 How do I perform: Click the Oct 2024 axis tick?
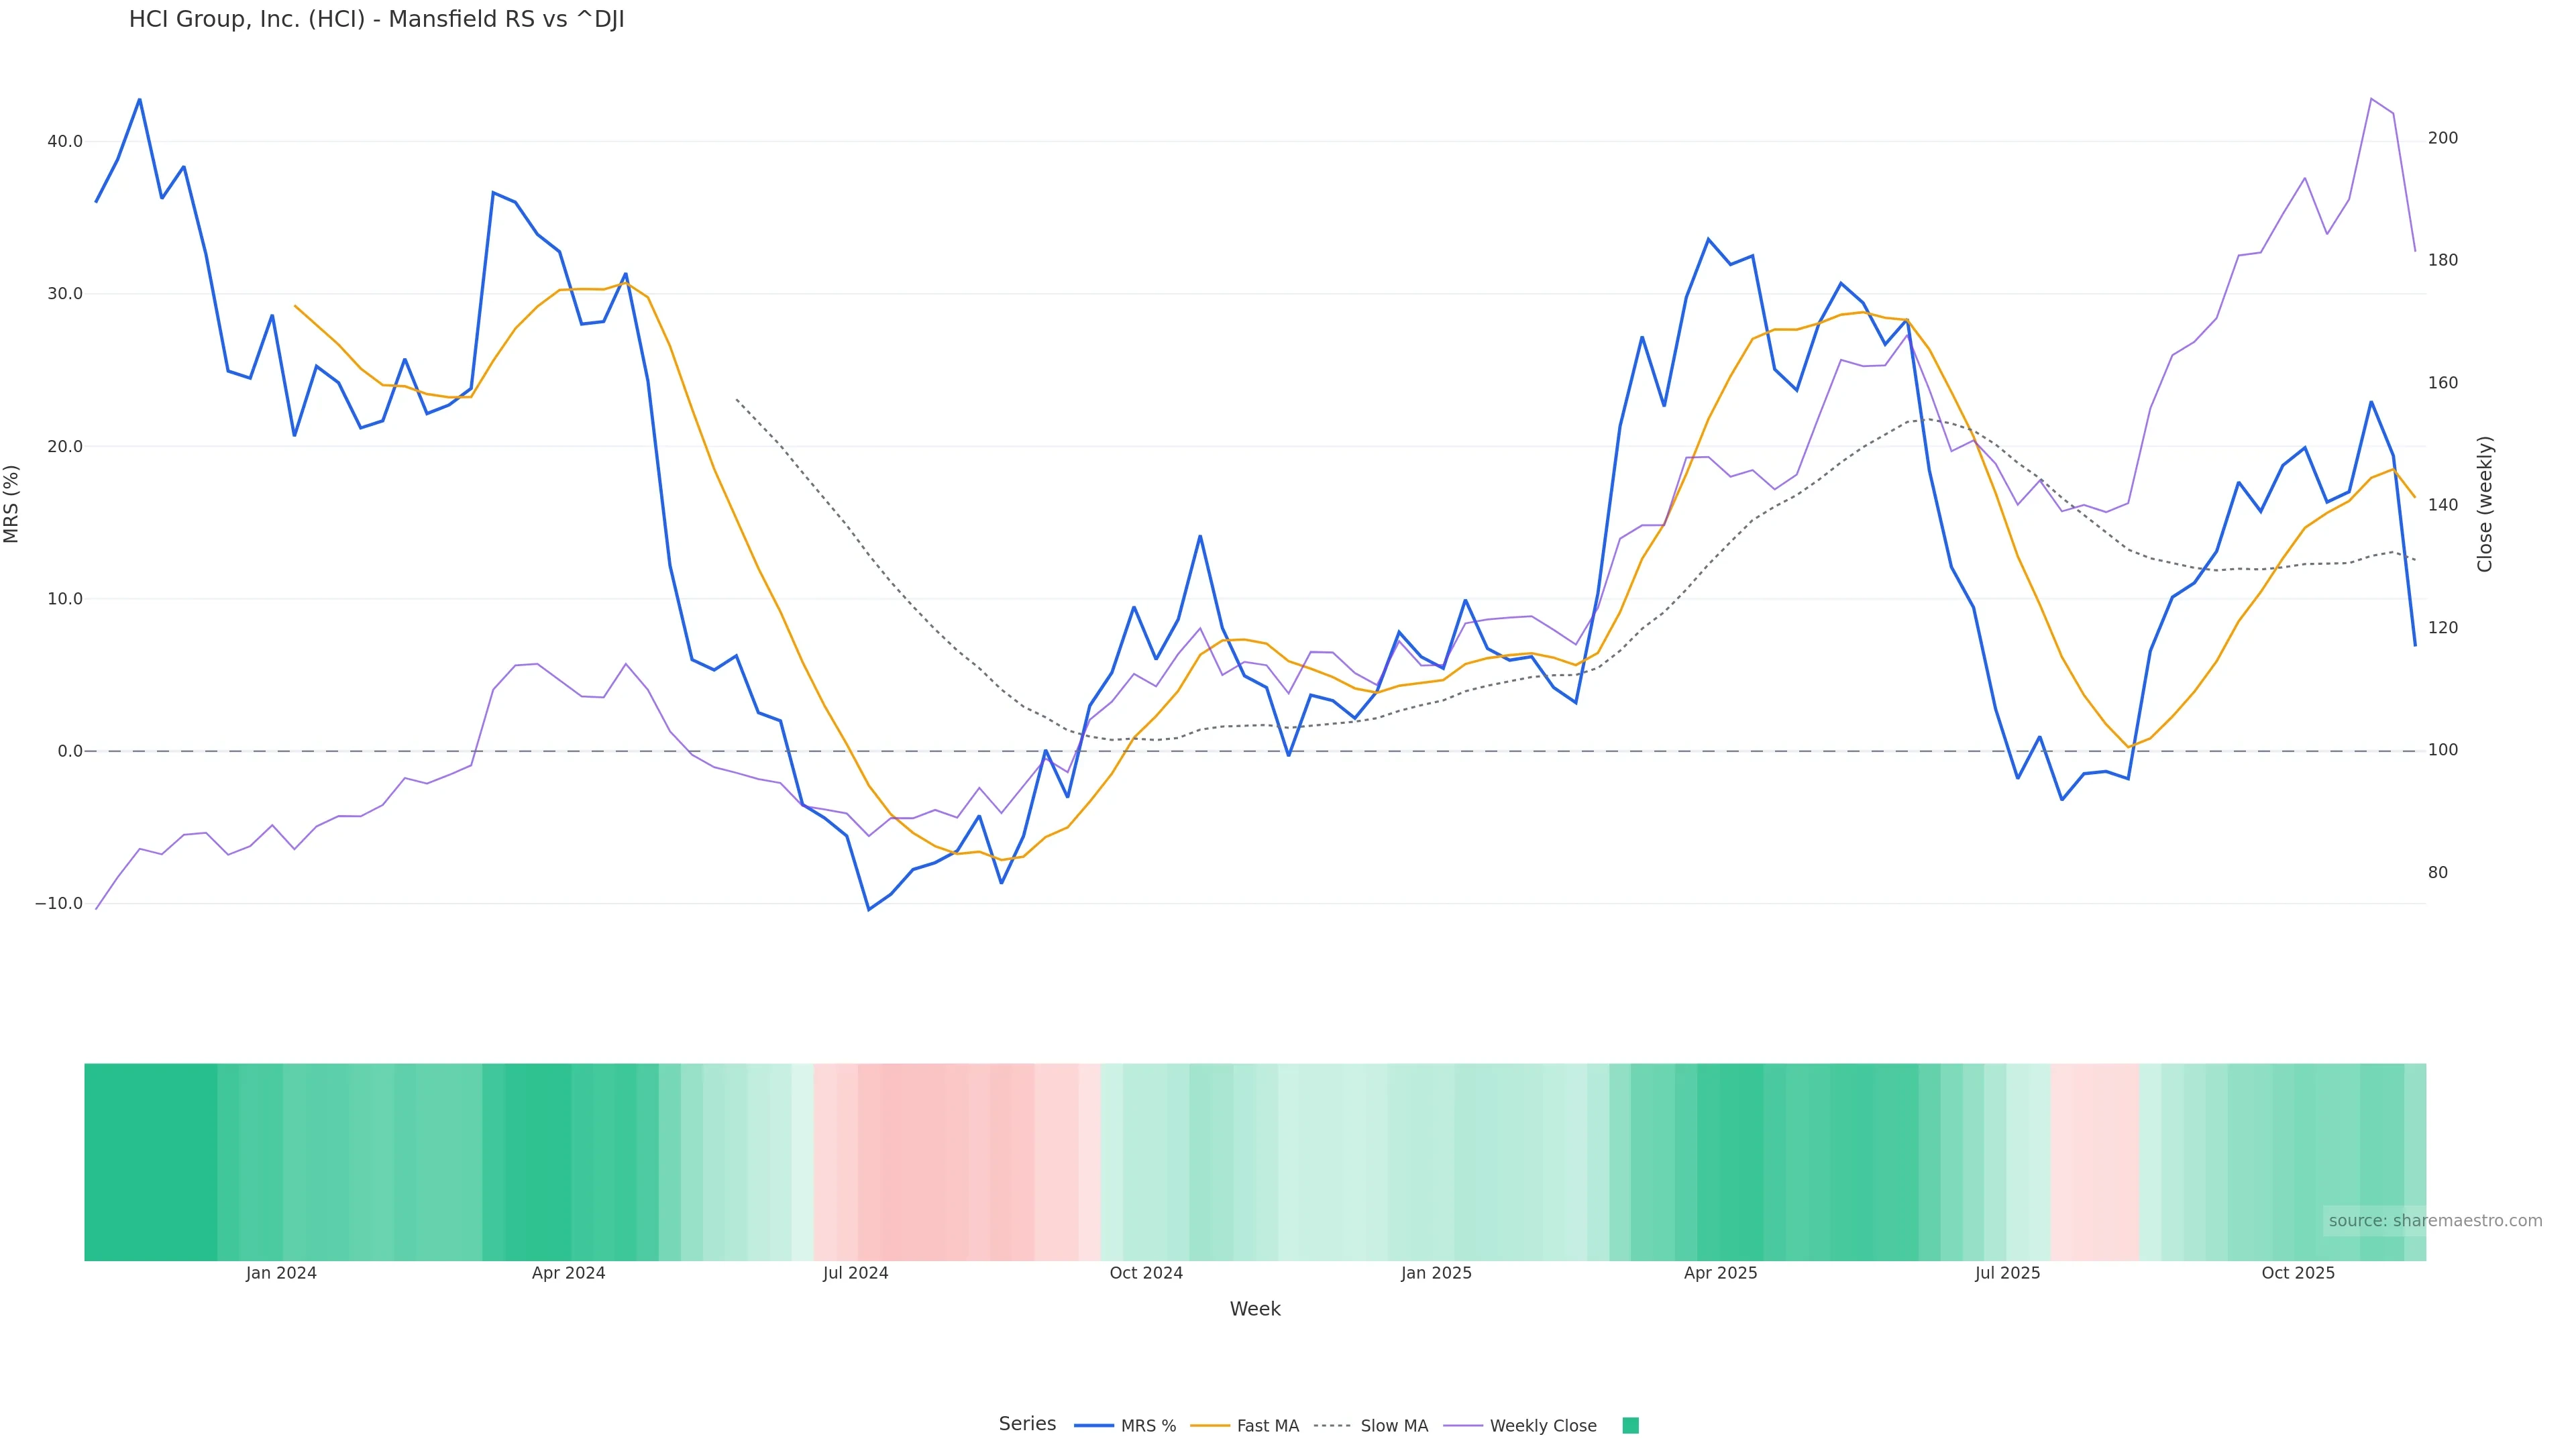click(1146, 1273)
